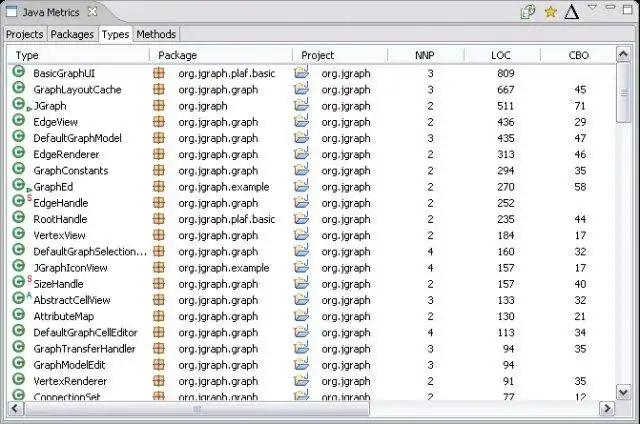Sort by the CBO column header
The width and height of the screenshot is (640, 424).
click(x=578, y=55)
